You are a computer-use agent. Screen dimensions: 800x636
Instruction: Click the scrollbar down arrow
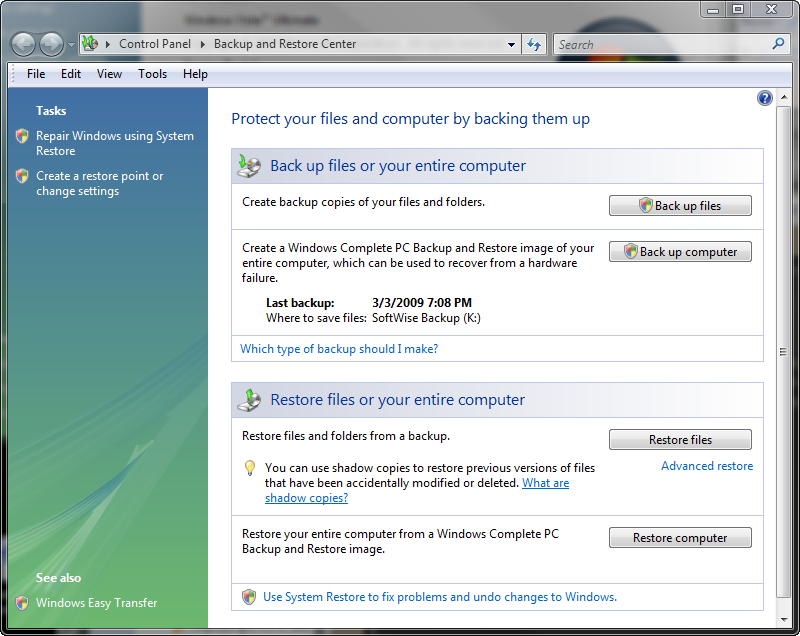pyautogui.click(x=784, y=620)
